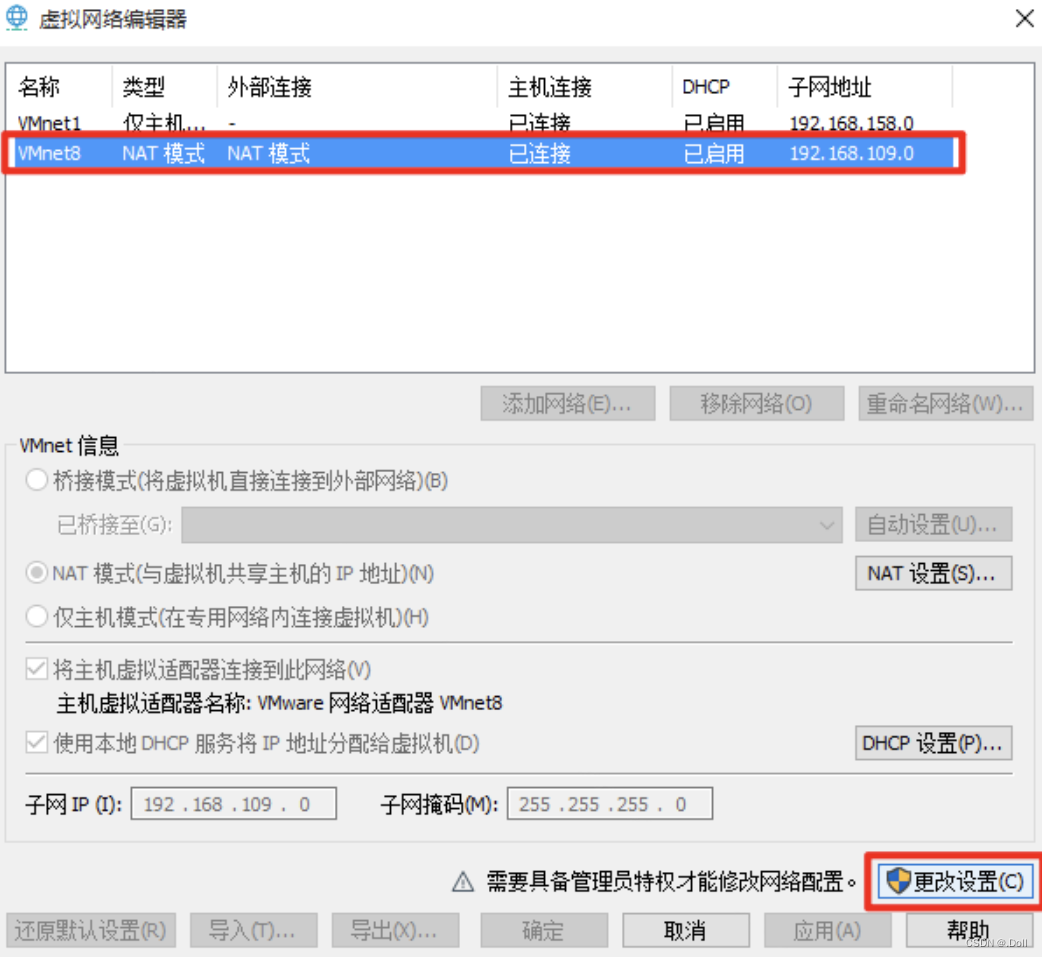Click the Help (帮助) button
Image resolution: width=1042 pixels, height=957 pixels.
(x=969, y=930)
